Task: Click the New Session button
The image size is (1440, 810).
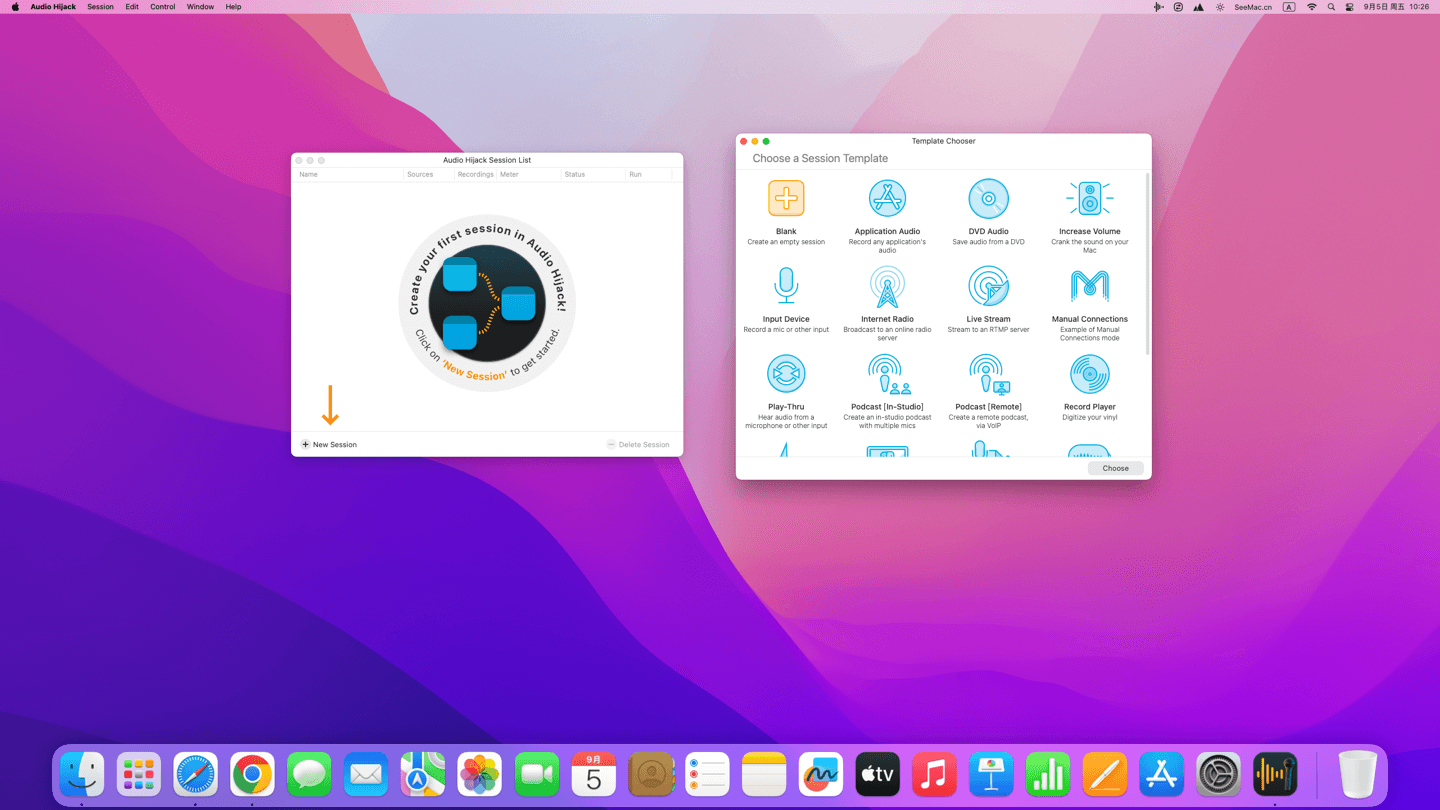Action: click(329, 444)
